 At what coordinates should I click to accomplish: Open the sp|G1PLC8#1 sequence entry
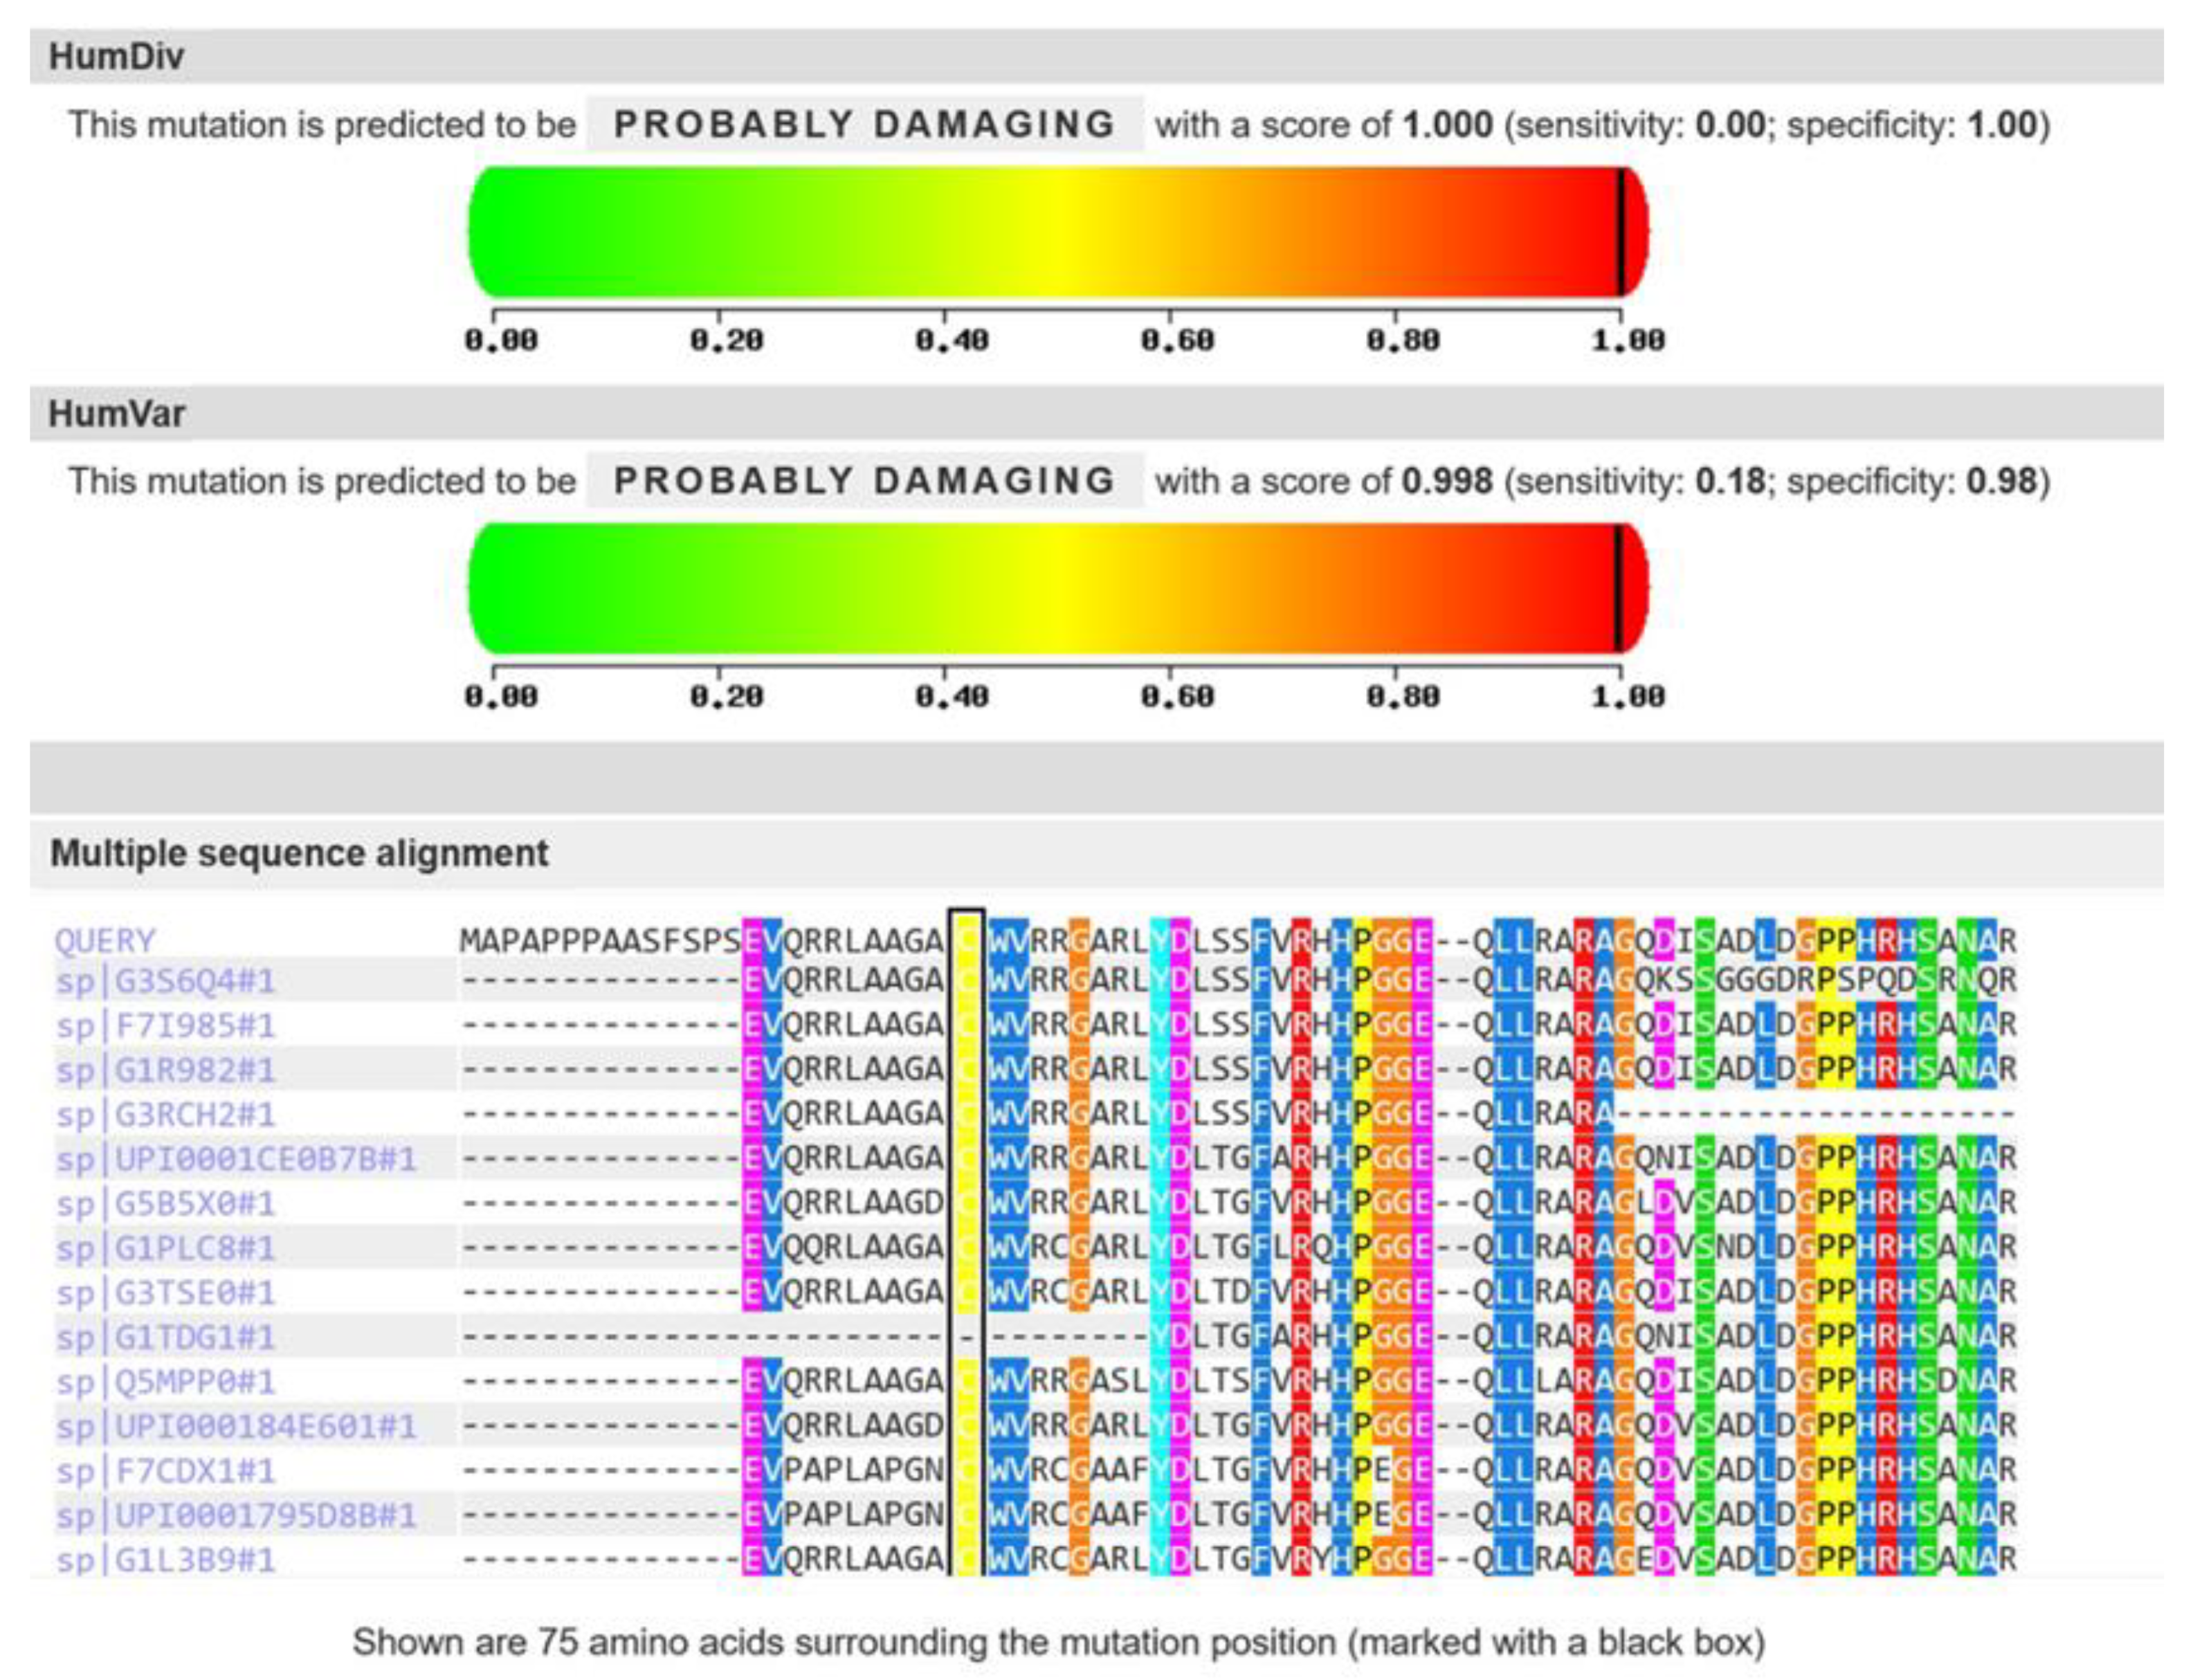tap(165, 1248)
